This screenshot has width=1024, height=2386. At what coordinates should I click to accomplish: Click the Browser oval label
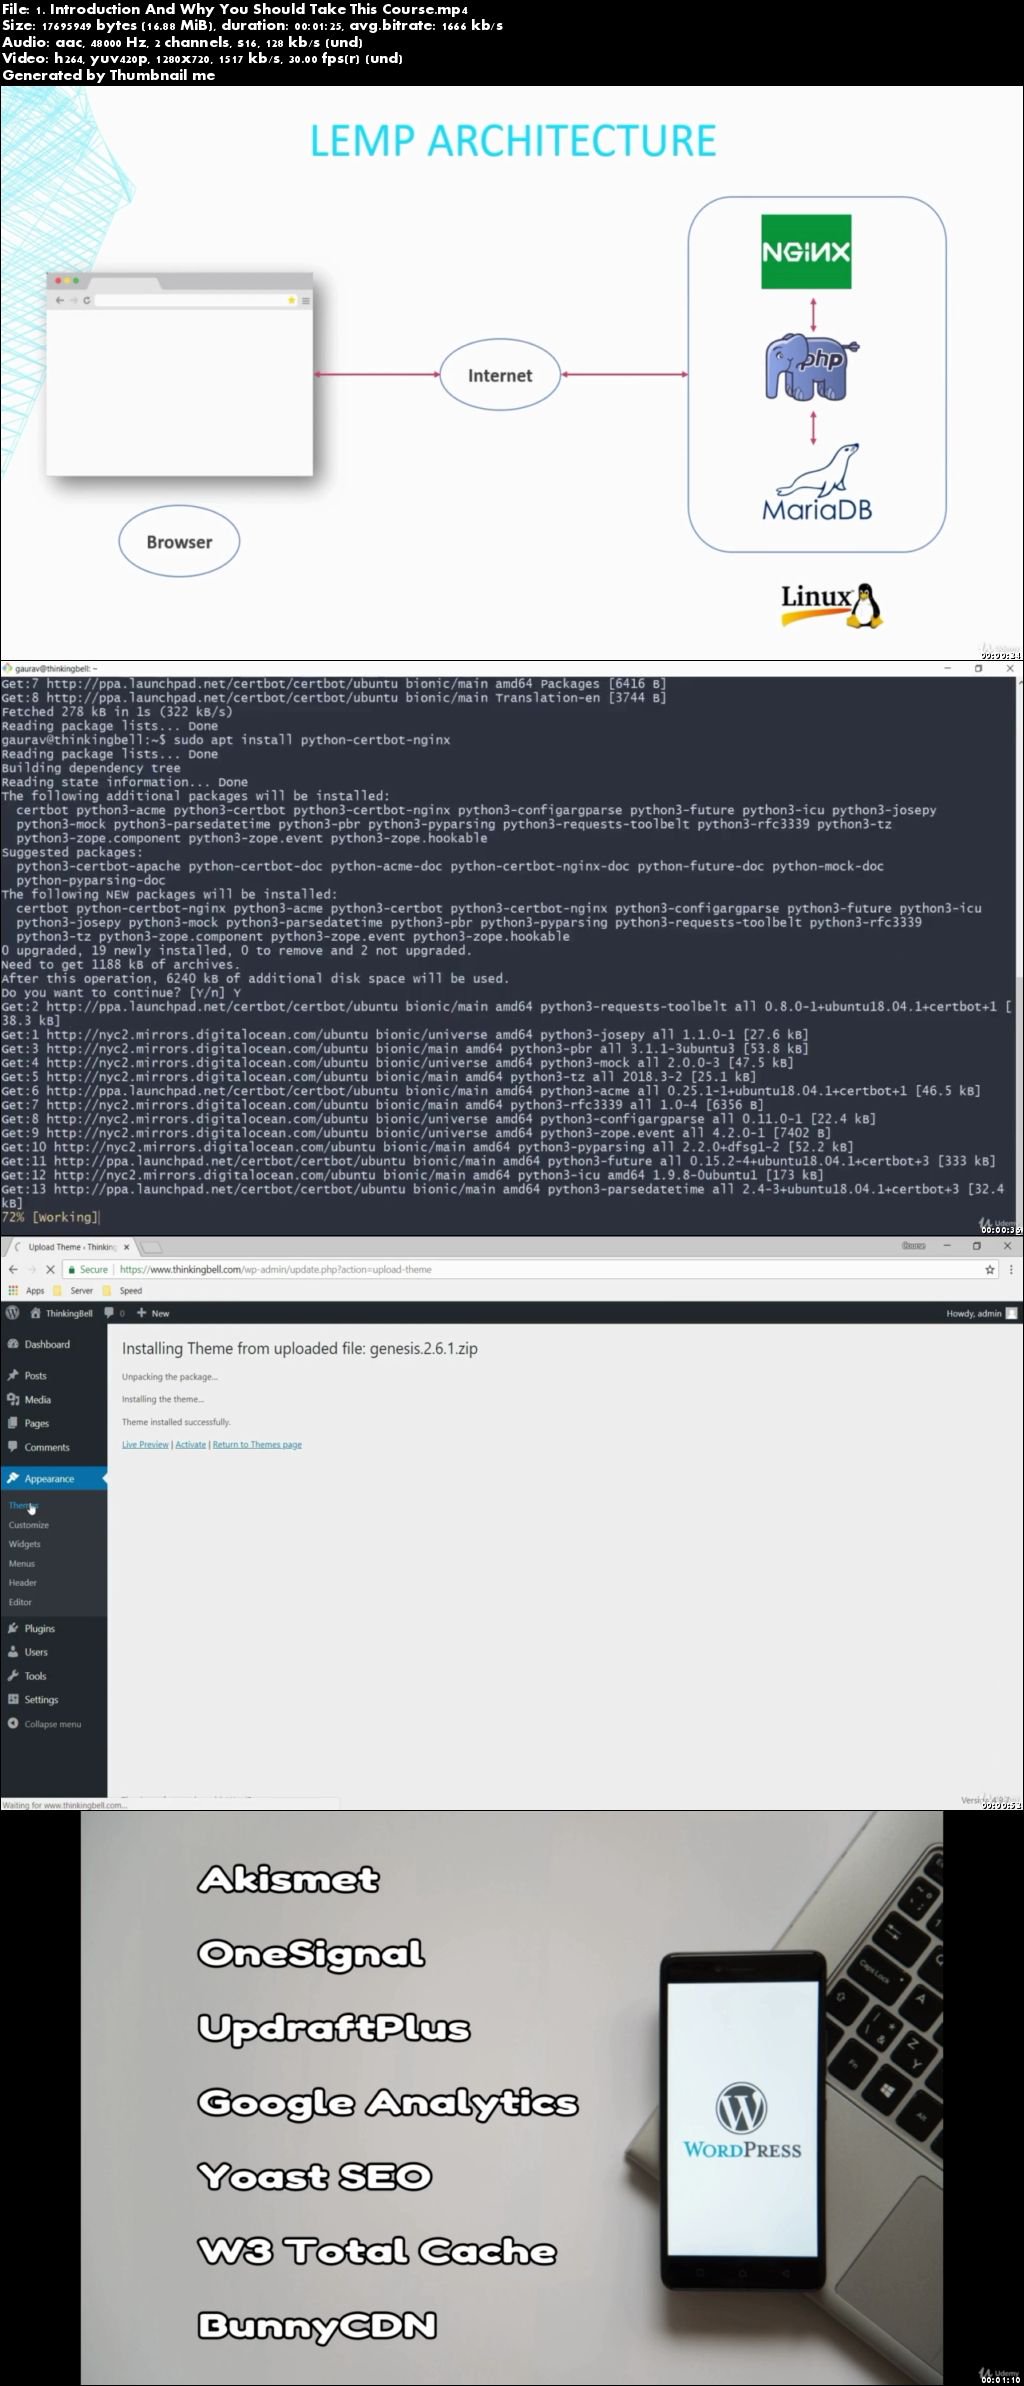point(179,542)
